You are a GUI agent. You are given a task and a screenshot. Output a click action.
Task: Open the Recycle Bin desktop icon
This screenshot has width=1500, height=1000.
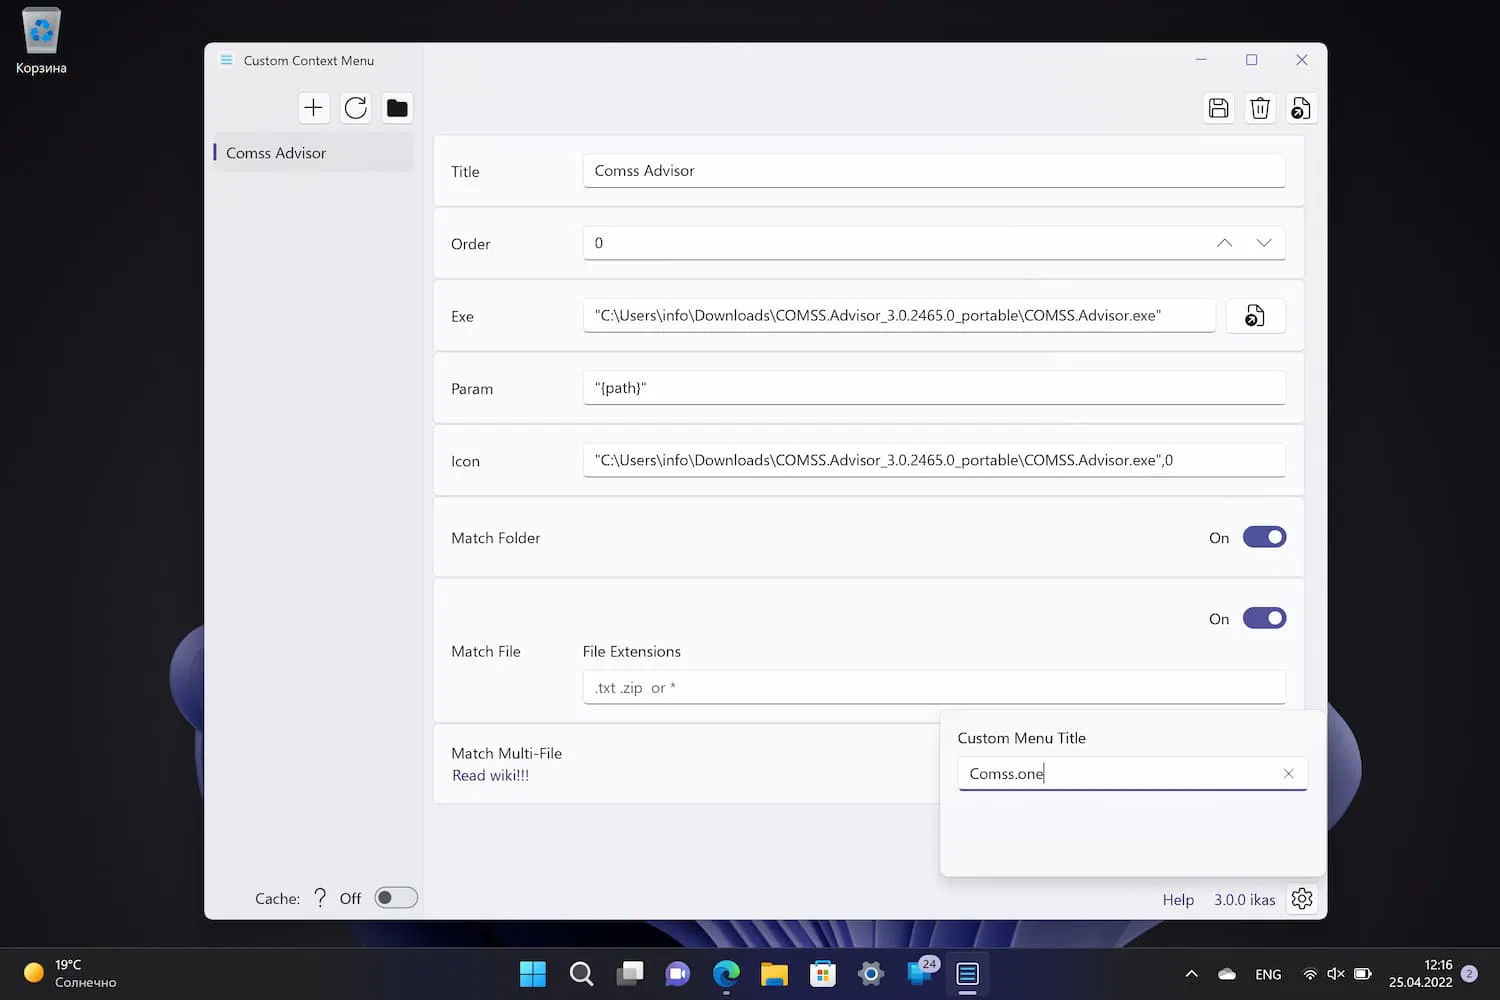(x=41, y=42)
